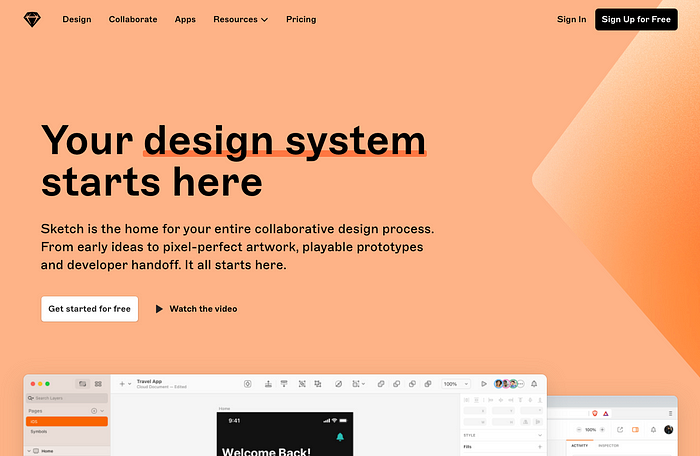The width and height of the screenshot is (700, 456).
Task: Apply the Union boolean operation
Action: [381, 384]
